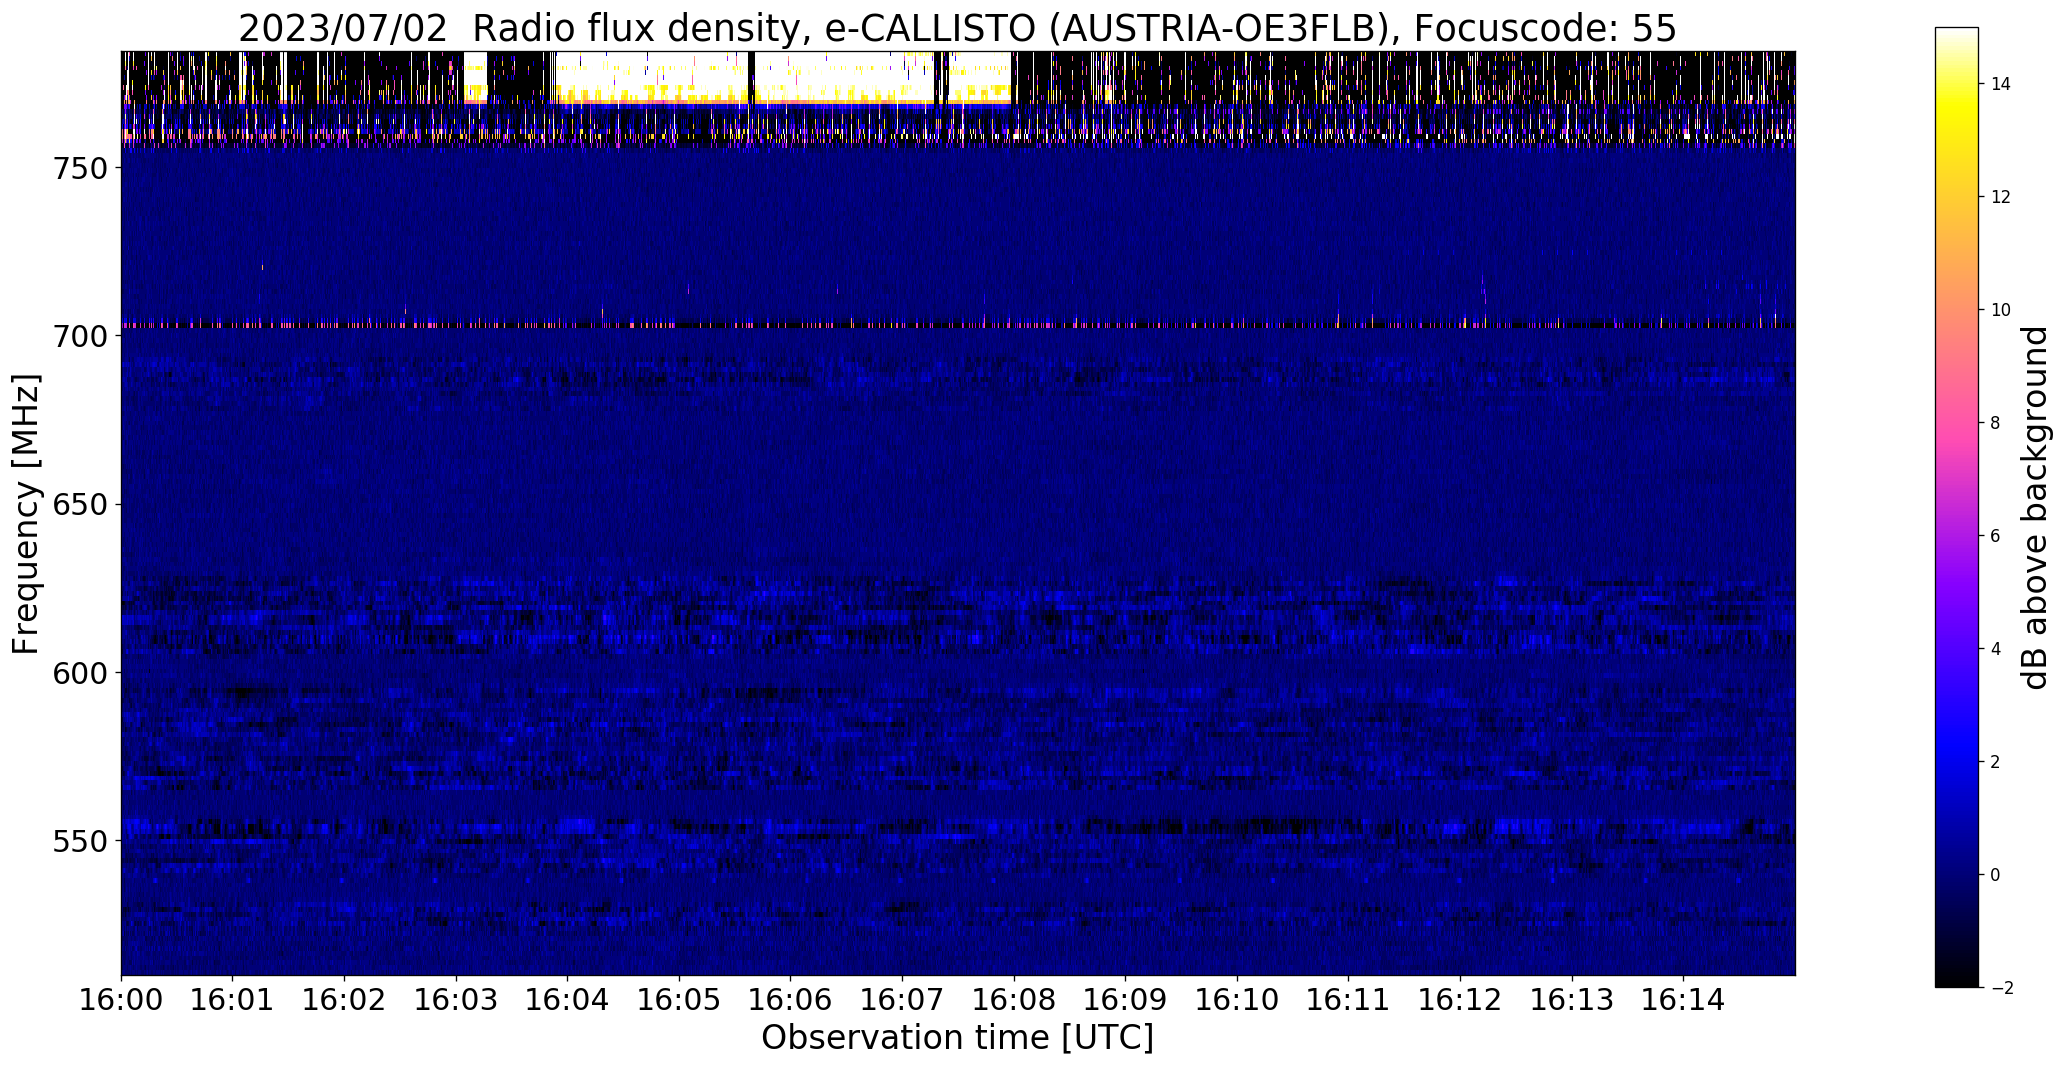Click the 16:13 time tick label

tap(1572, 999)
